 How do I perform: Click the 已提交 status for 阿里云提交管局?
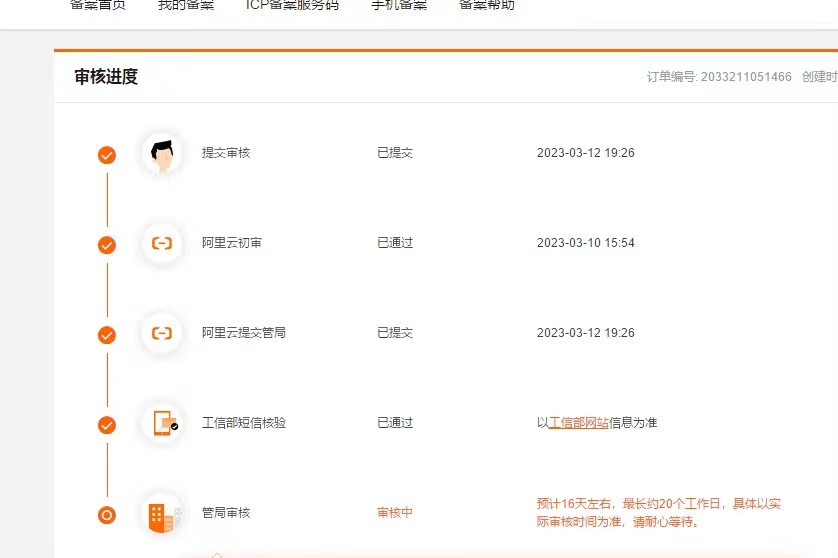coord(395,332)
